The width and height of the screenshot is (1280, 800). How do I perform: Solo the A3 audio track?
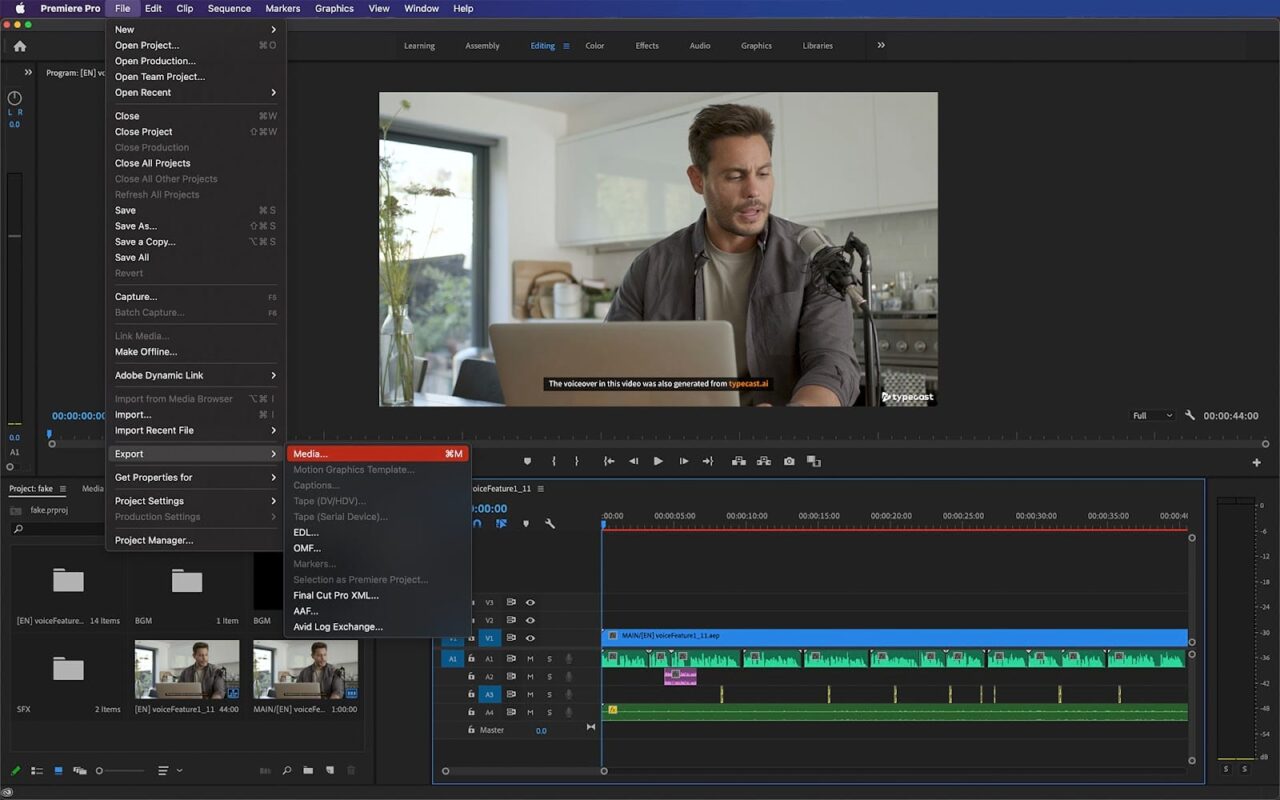[549, 694]
